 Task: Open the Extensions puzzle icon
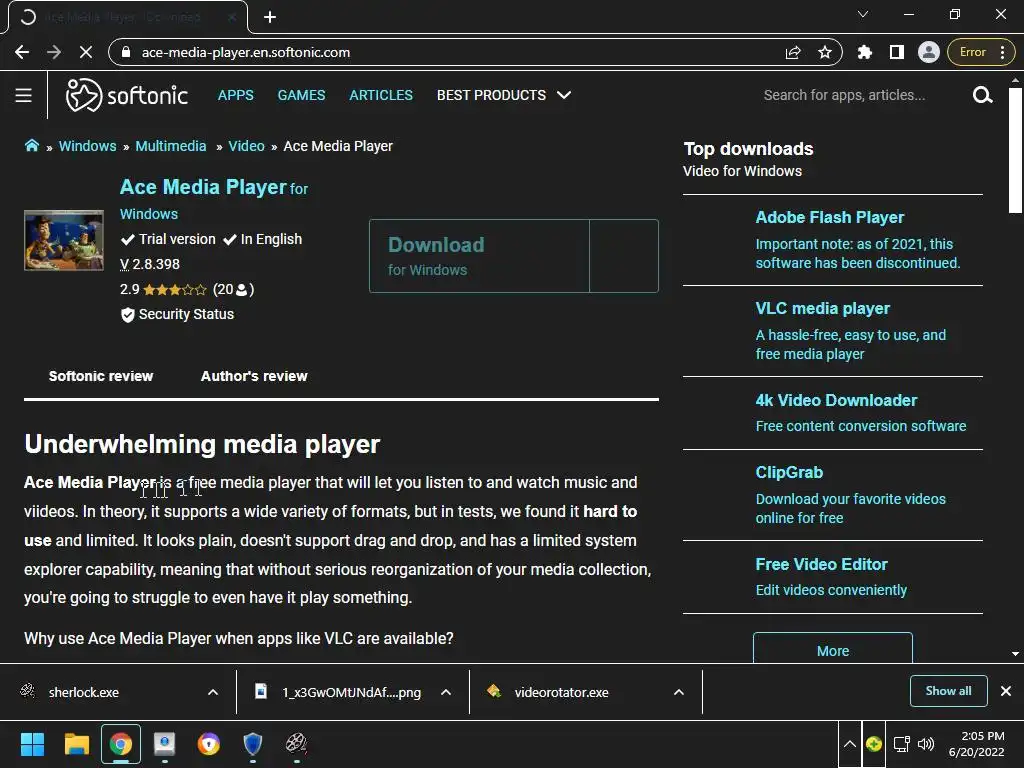point(865,52)
